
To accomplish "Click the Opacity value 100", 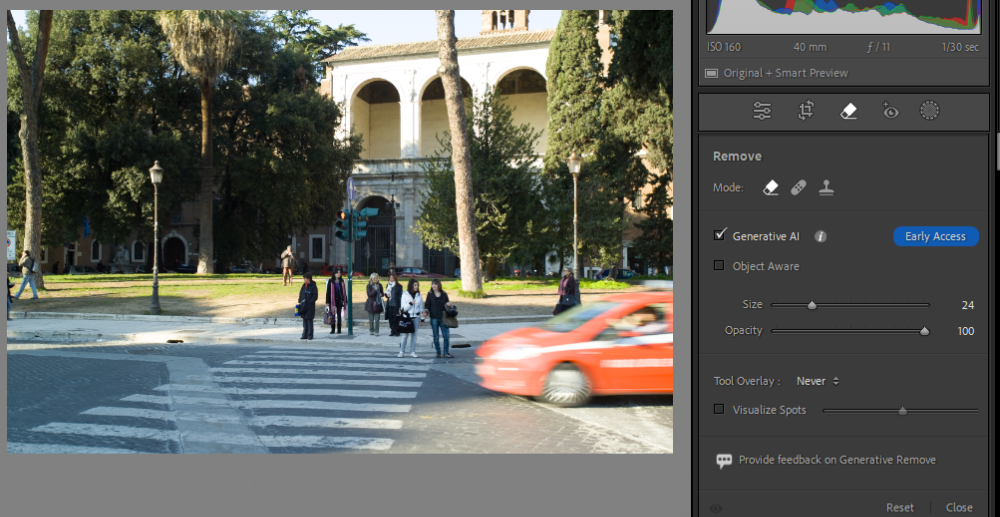I will (x=966, y=331).
